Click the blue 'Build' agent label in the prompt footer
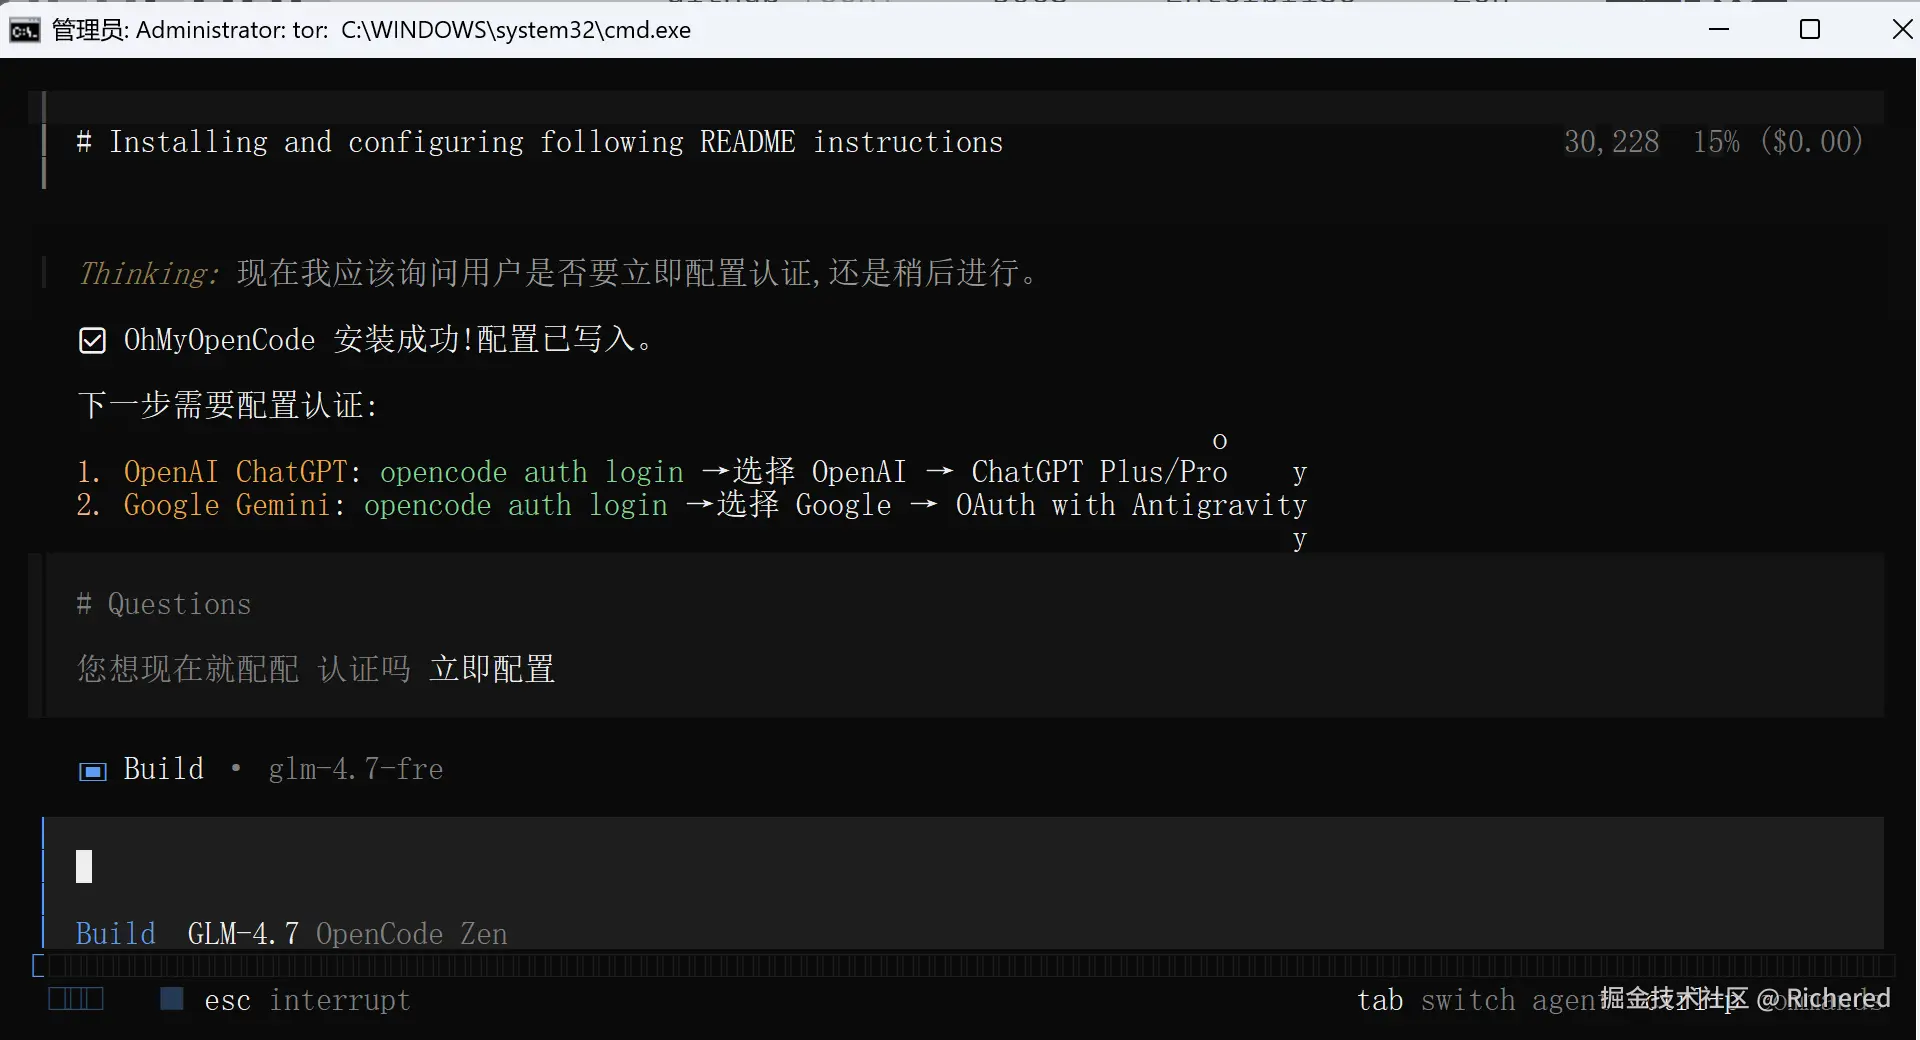The width and height of the screenshot is (1920, 1040). pyautogui.click(x=116, y=934)
